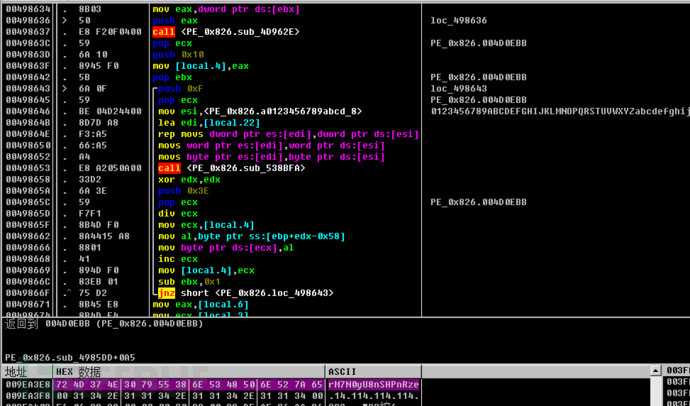Image resolution: width=690 pixels, height=406 pixels.
Task: Click ASCII text rM7N0yU8nSHPnRze
Action: tap(373, 384)
